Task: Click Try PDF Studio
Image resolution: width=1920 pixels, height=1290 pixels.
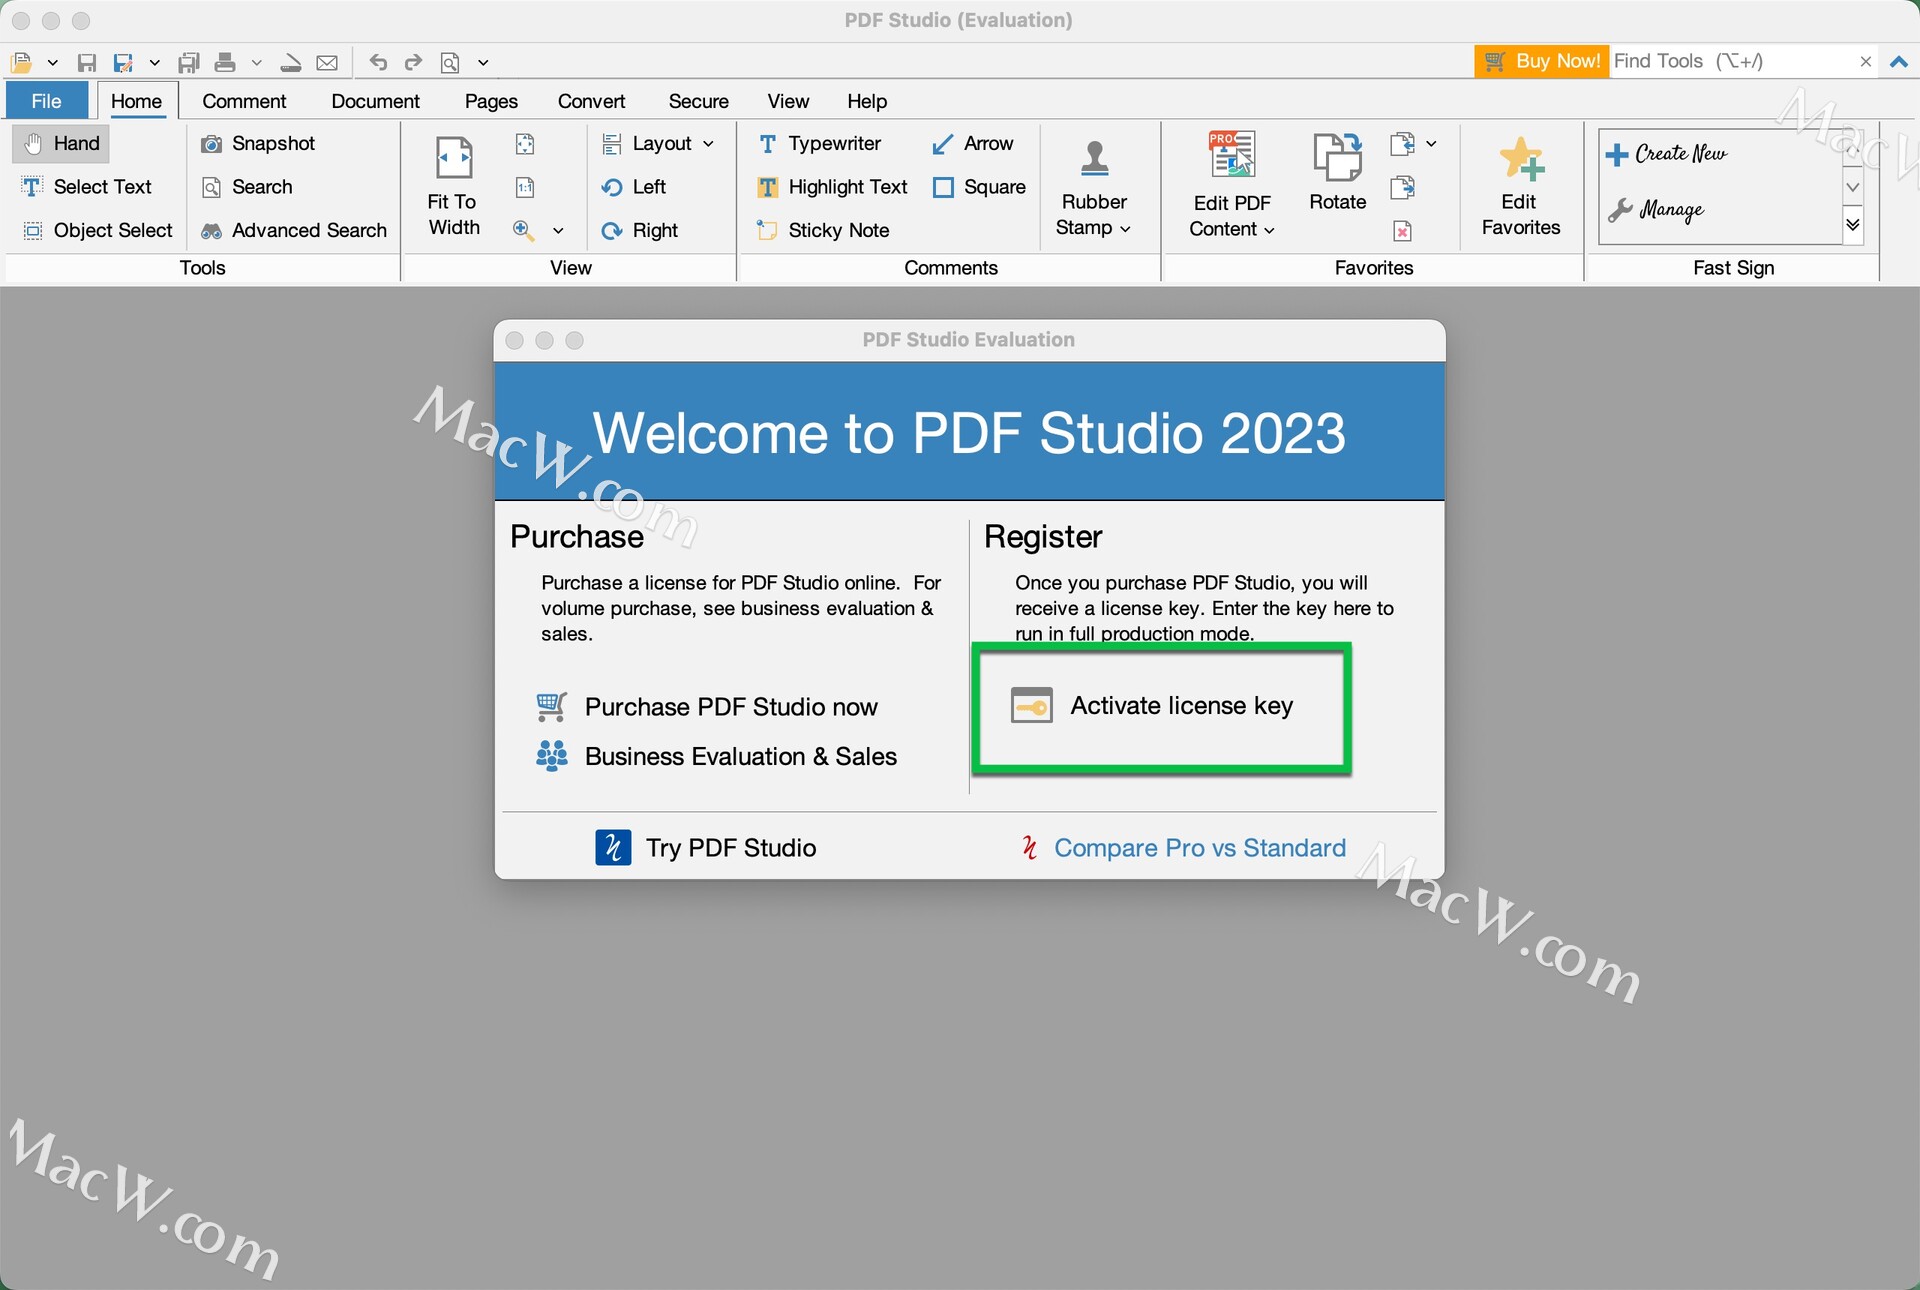Action: coord(706,848)
